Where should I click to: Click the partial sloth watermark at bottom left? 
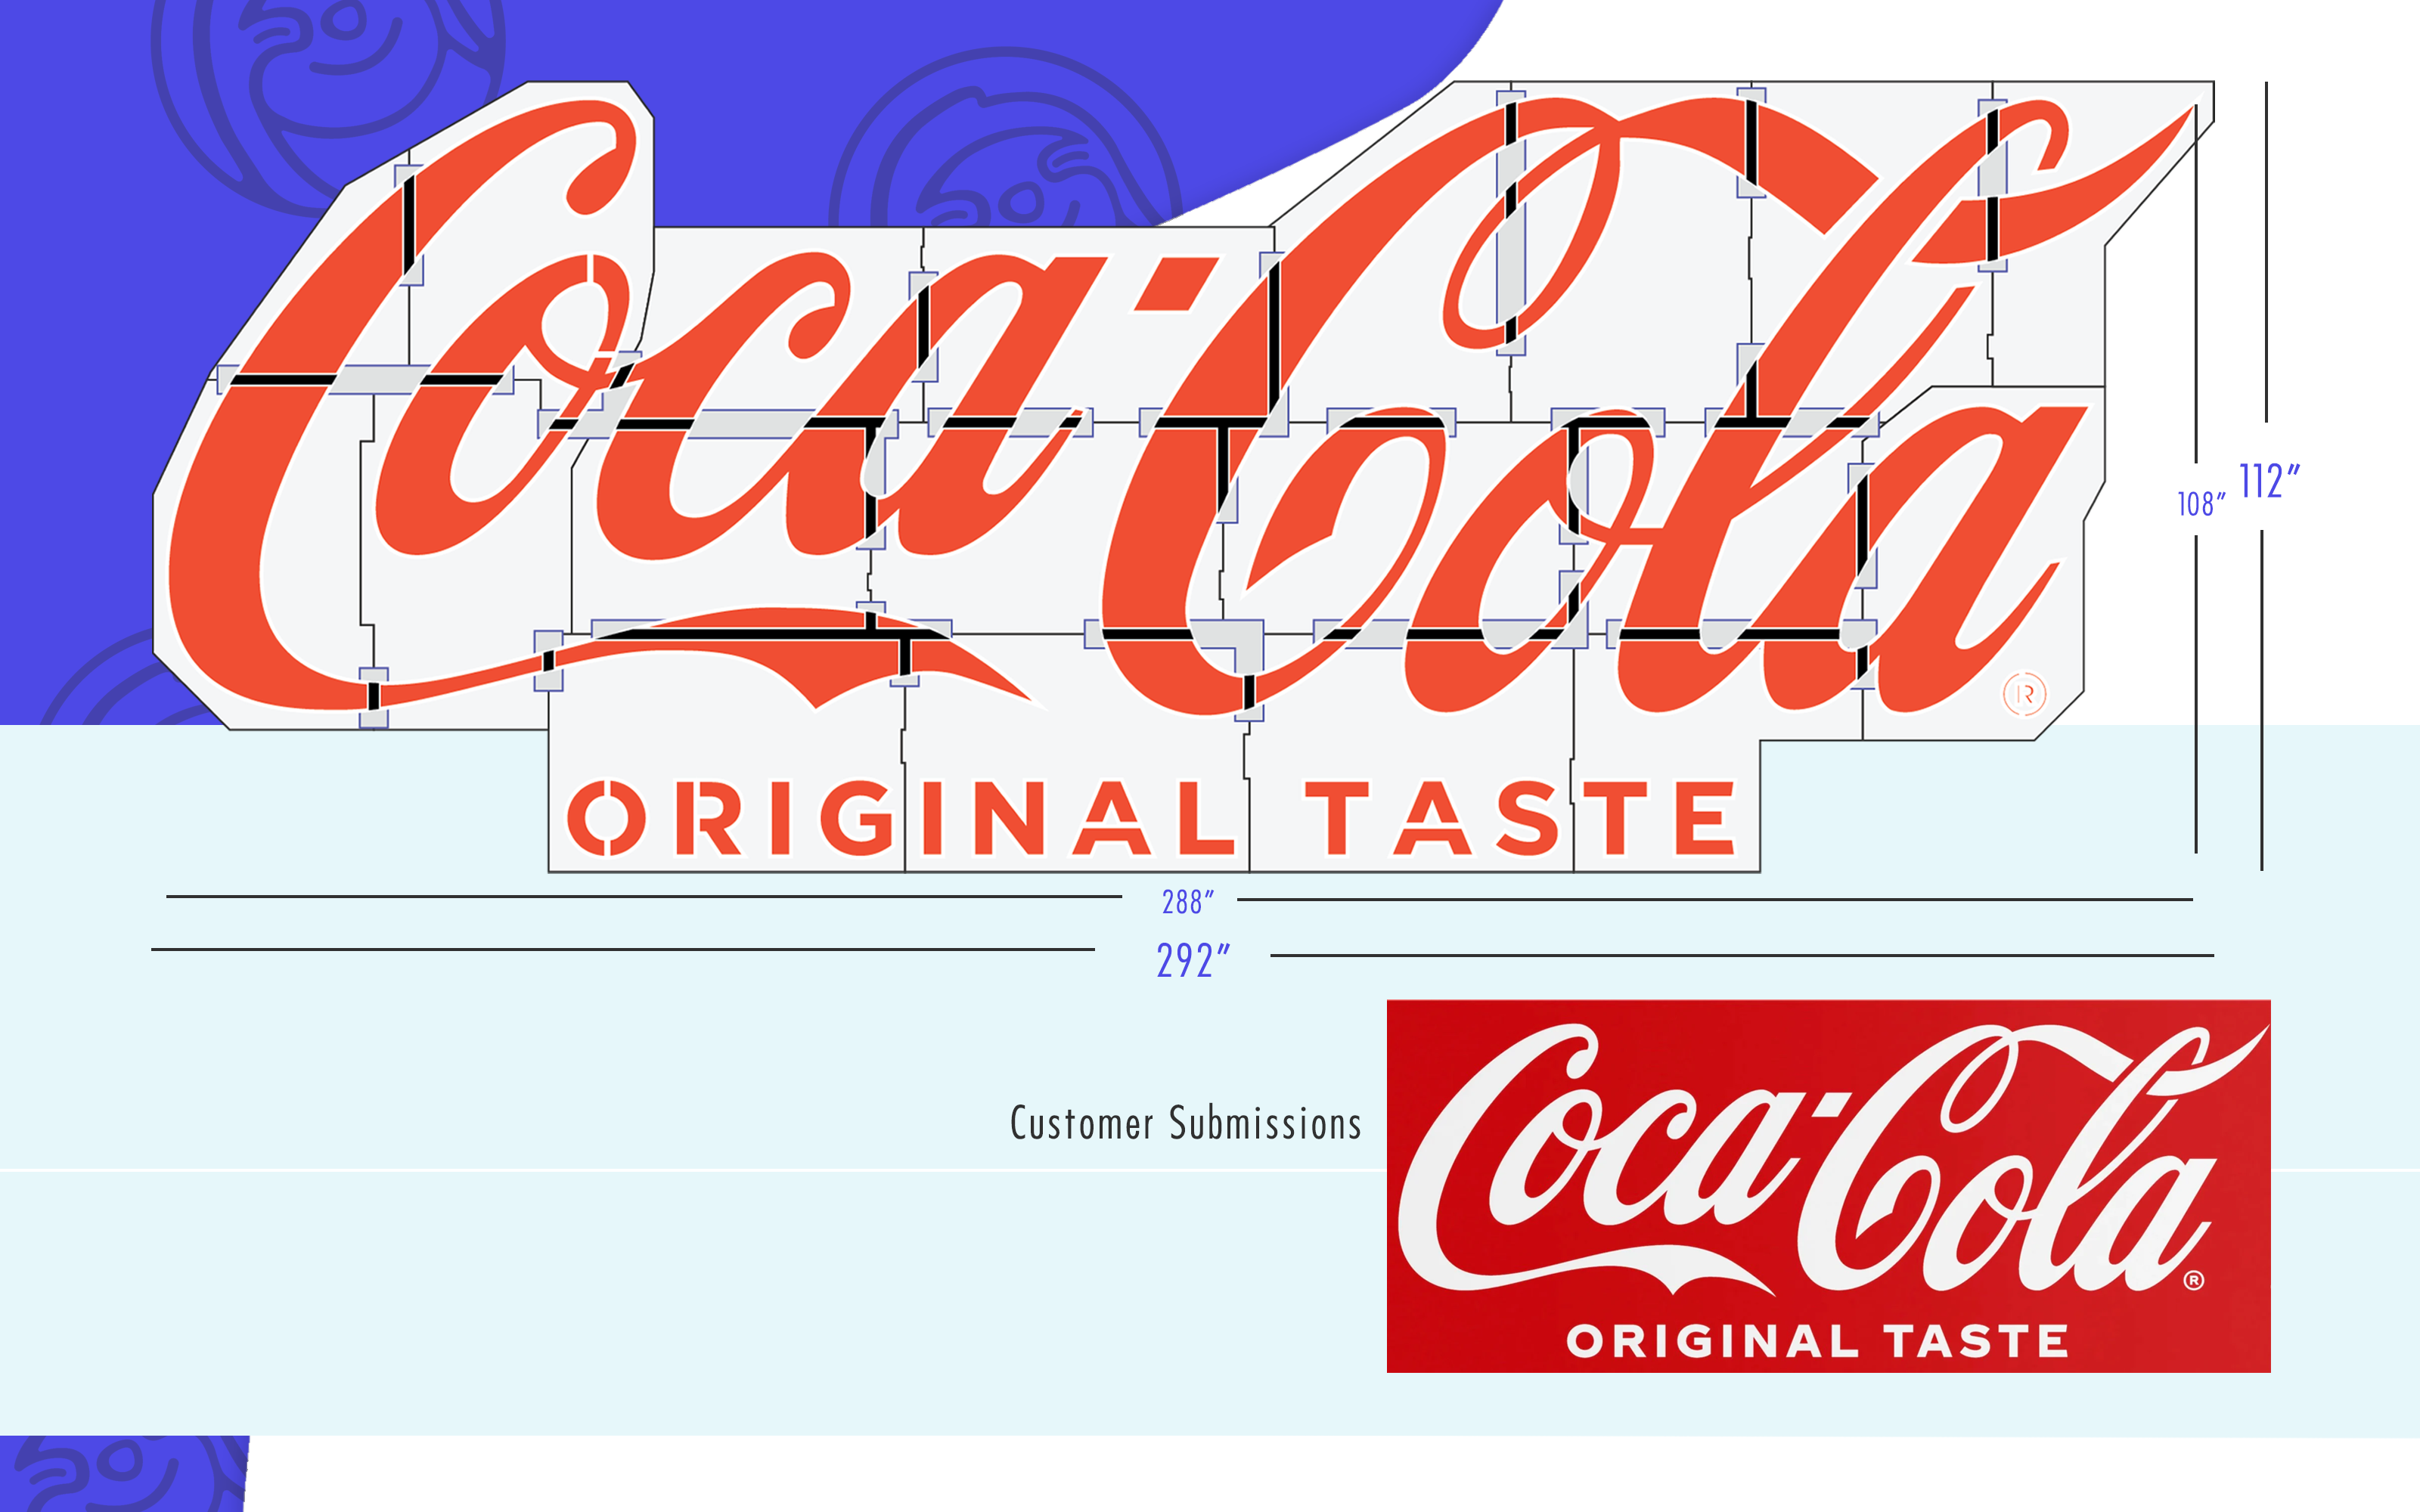122,1473
